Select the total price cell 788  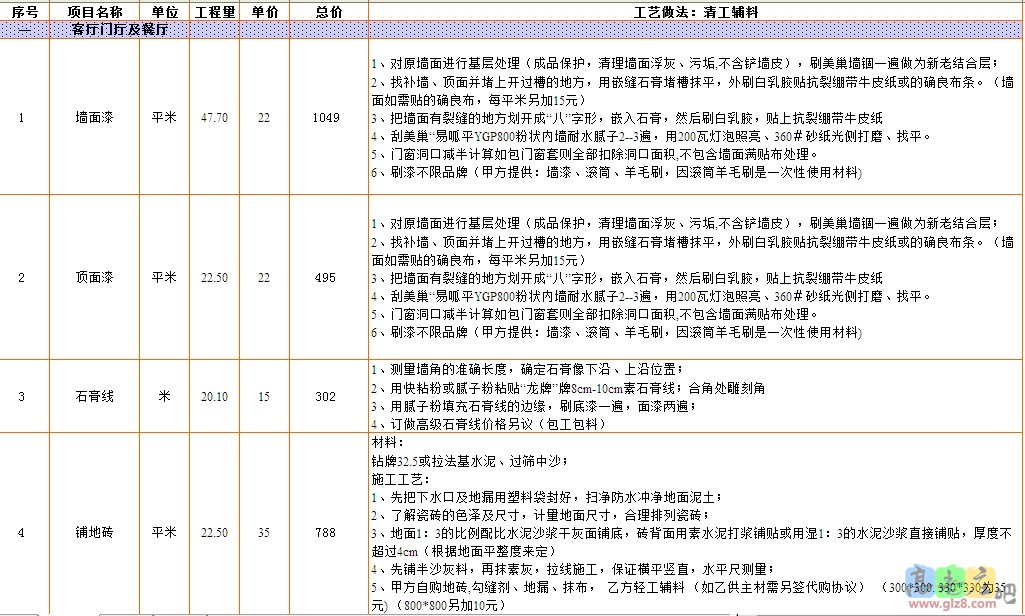point(326,533)
